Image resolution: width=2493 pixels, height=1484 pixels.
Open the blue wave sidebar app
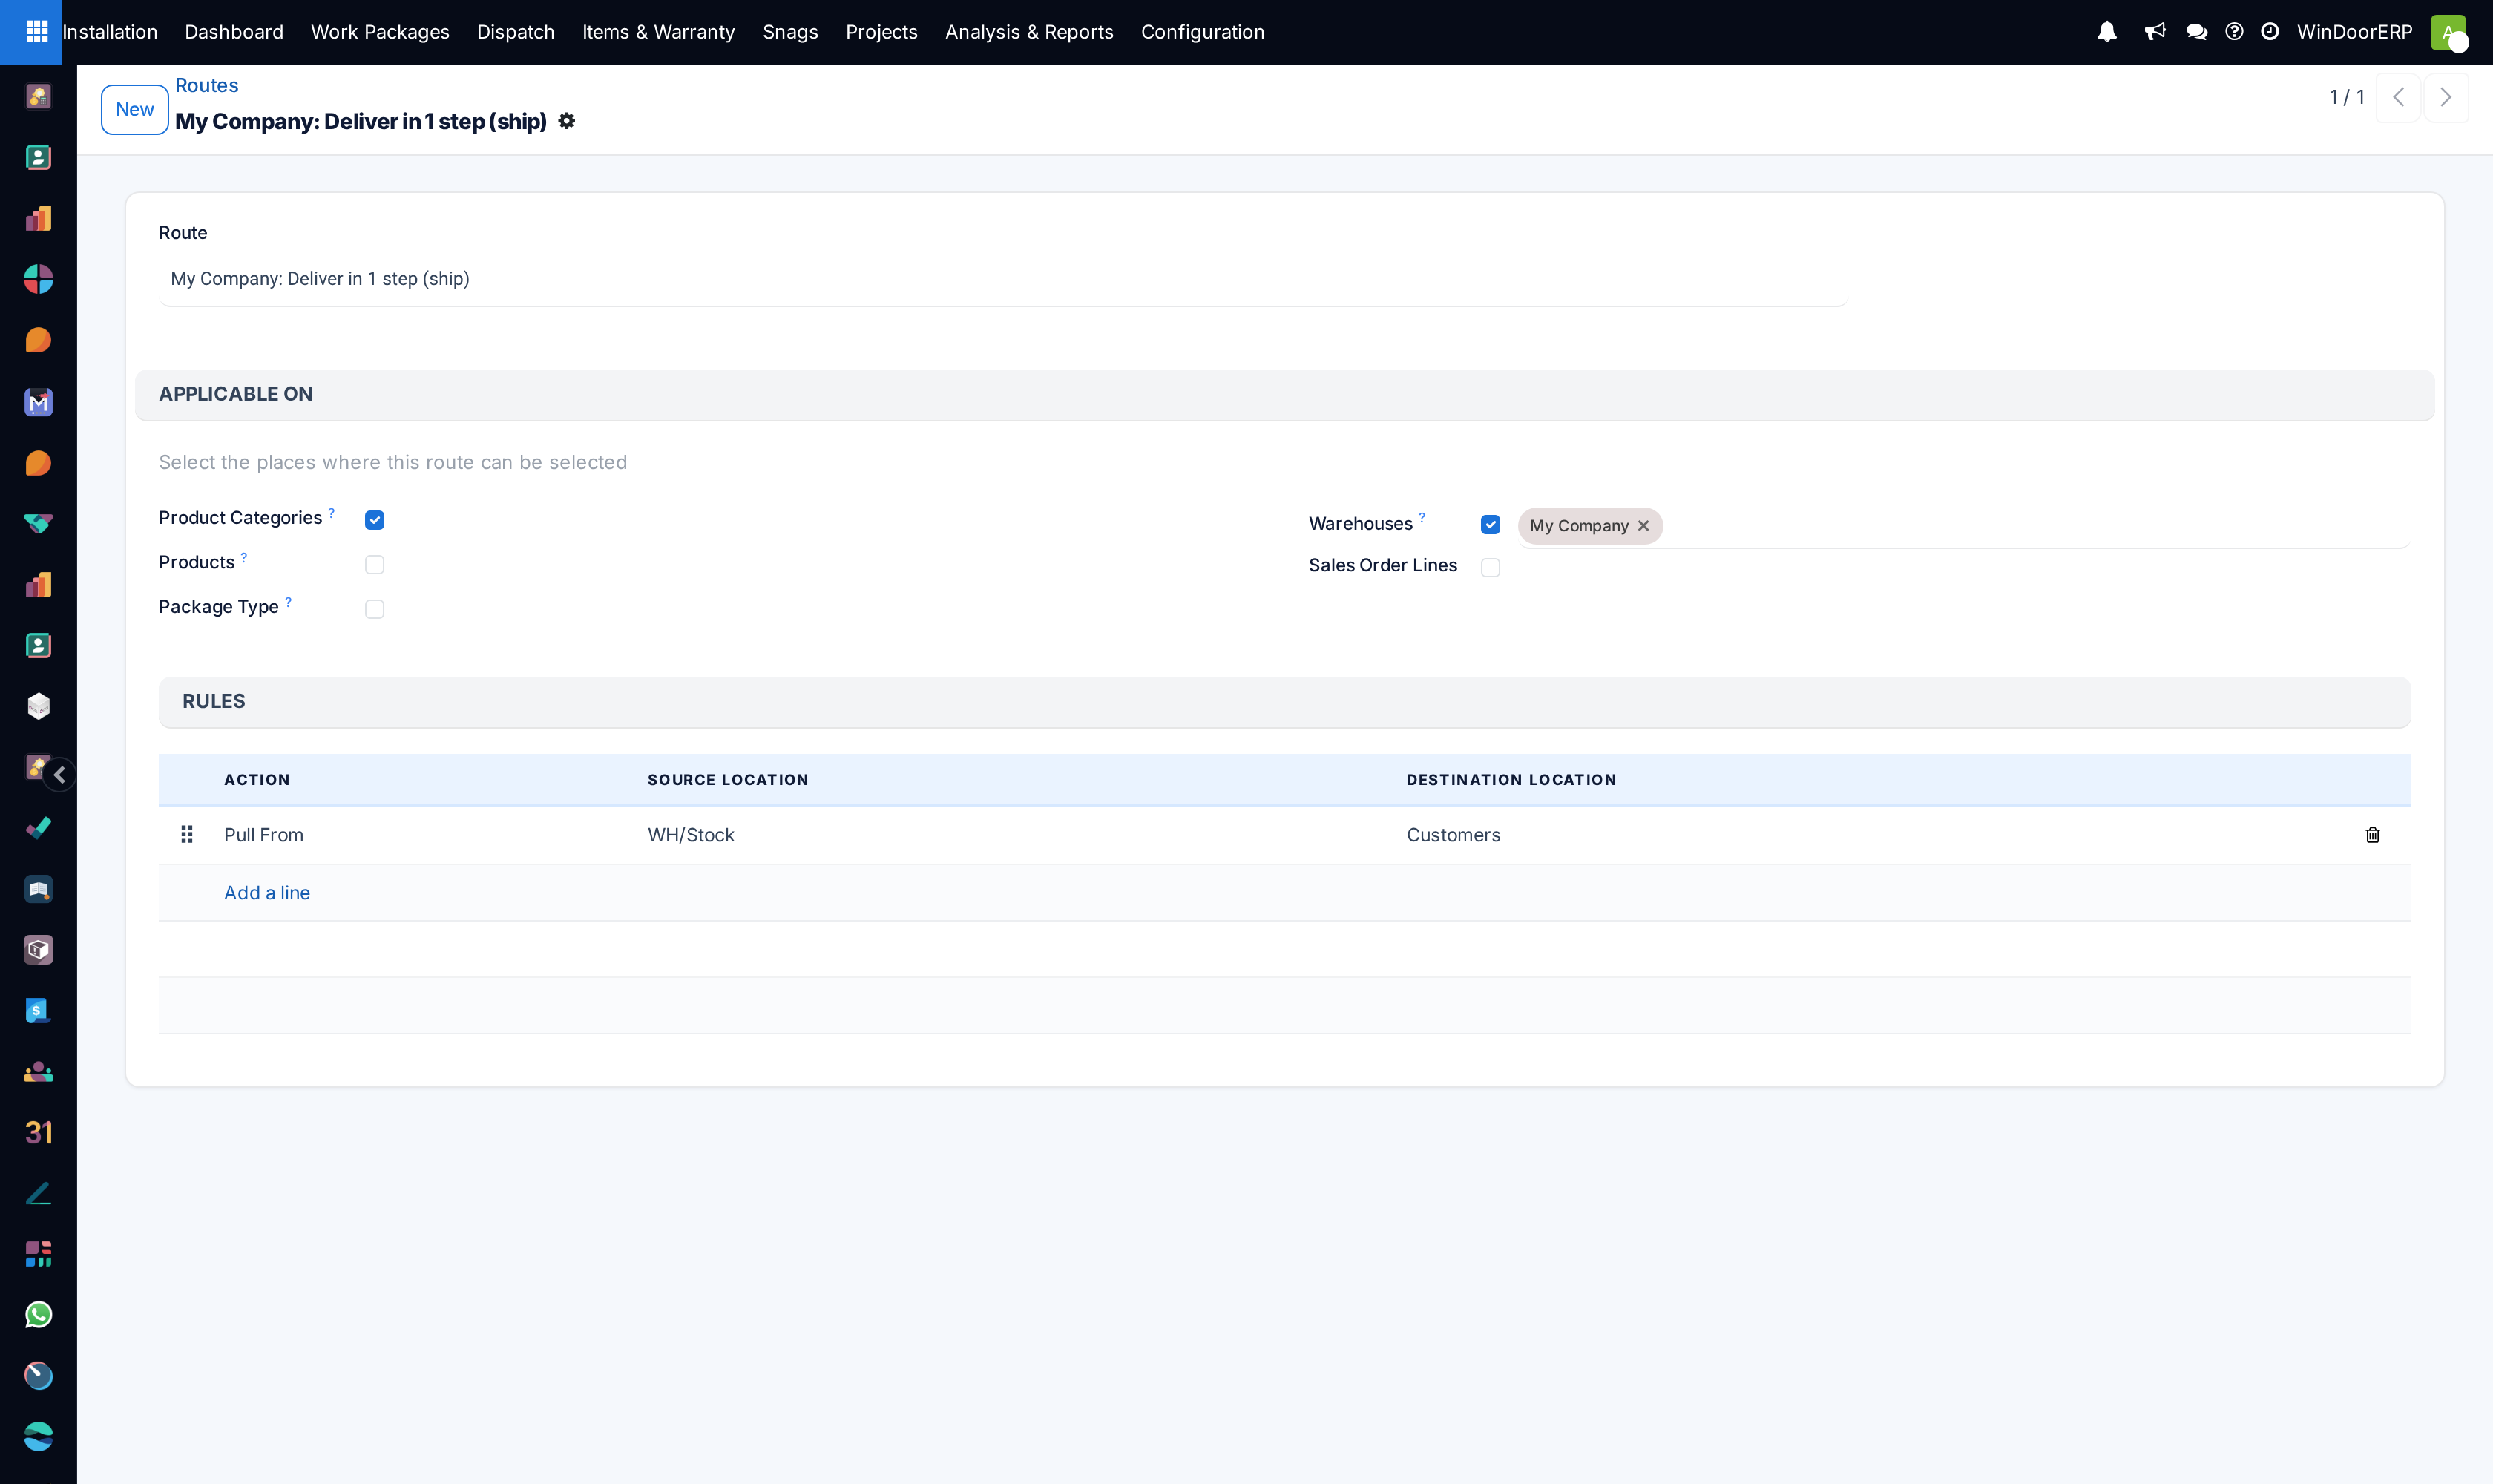tap(38, 1437)
